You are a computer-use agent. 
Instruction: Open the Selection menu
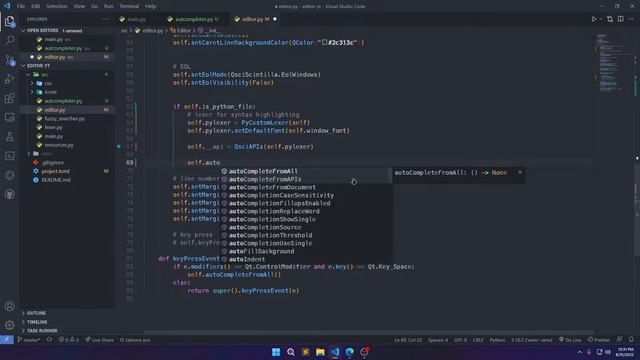57,6
